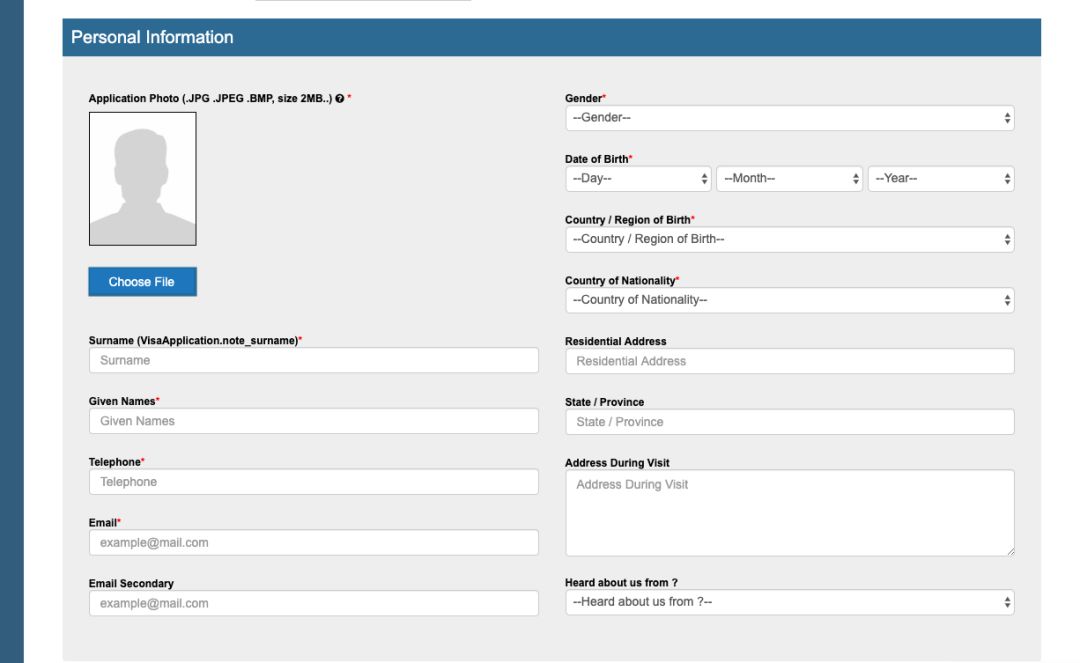Open Country / Region of Birth dropdown

[789, 240]
